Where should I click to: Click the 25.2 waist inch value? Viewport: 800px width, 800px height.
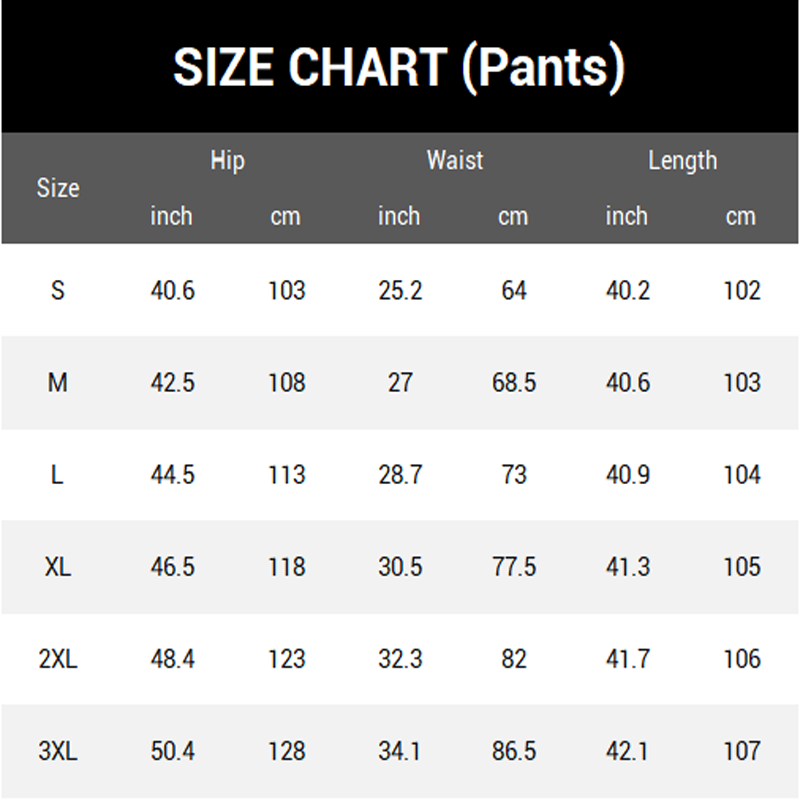click(x=400, y=291)
